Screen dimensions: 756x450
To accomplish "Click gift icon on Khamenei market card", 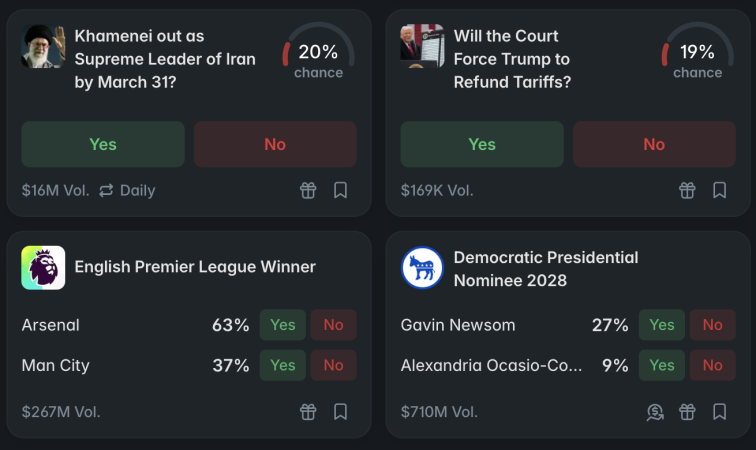I will pos(308,190).
